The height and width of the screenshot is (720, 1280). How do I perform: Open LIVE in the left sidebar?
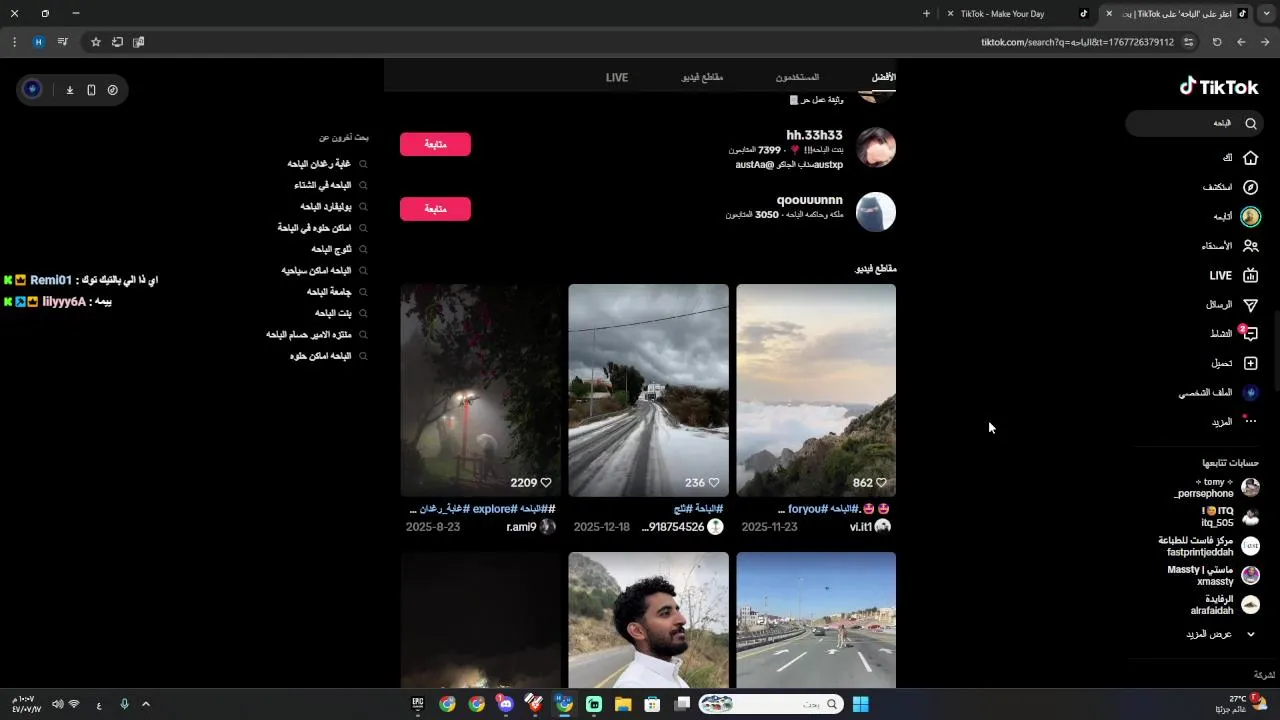(1233, 275)
